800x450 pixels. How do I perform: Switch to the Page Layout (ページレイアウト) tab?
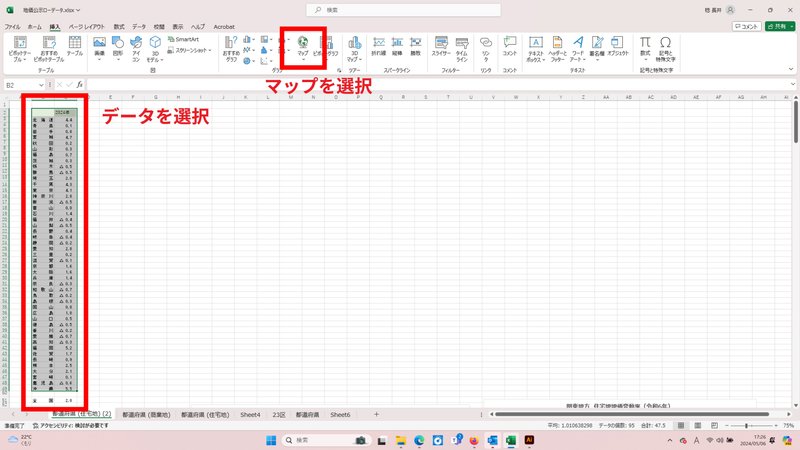click(x=86, y=27)
